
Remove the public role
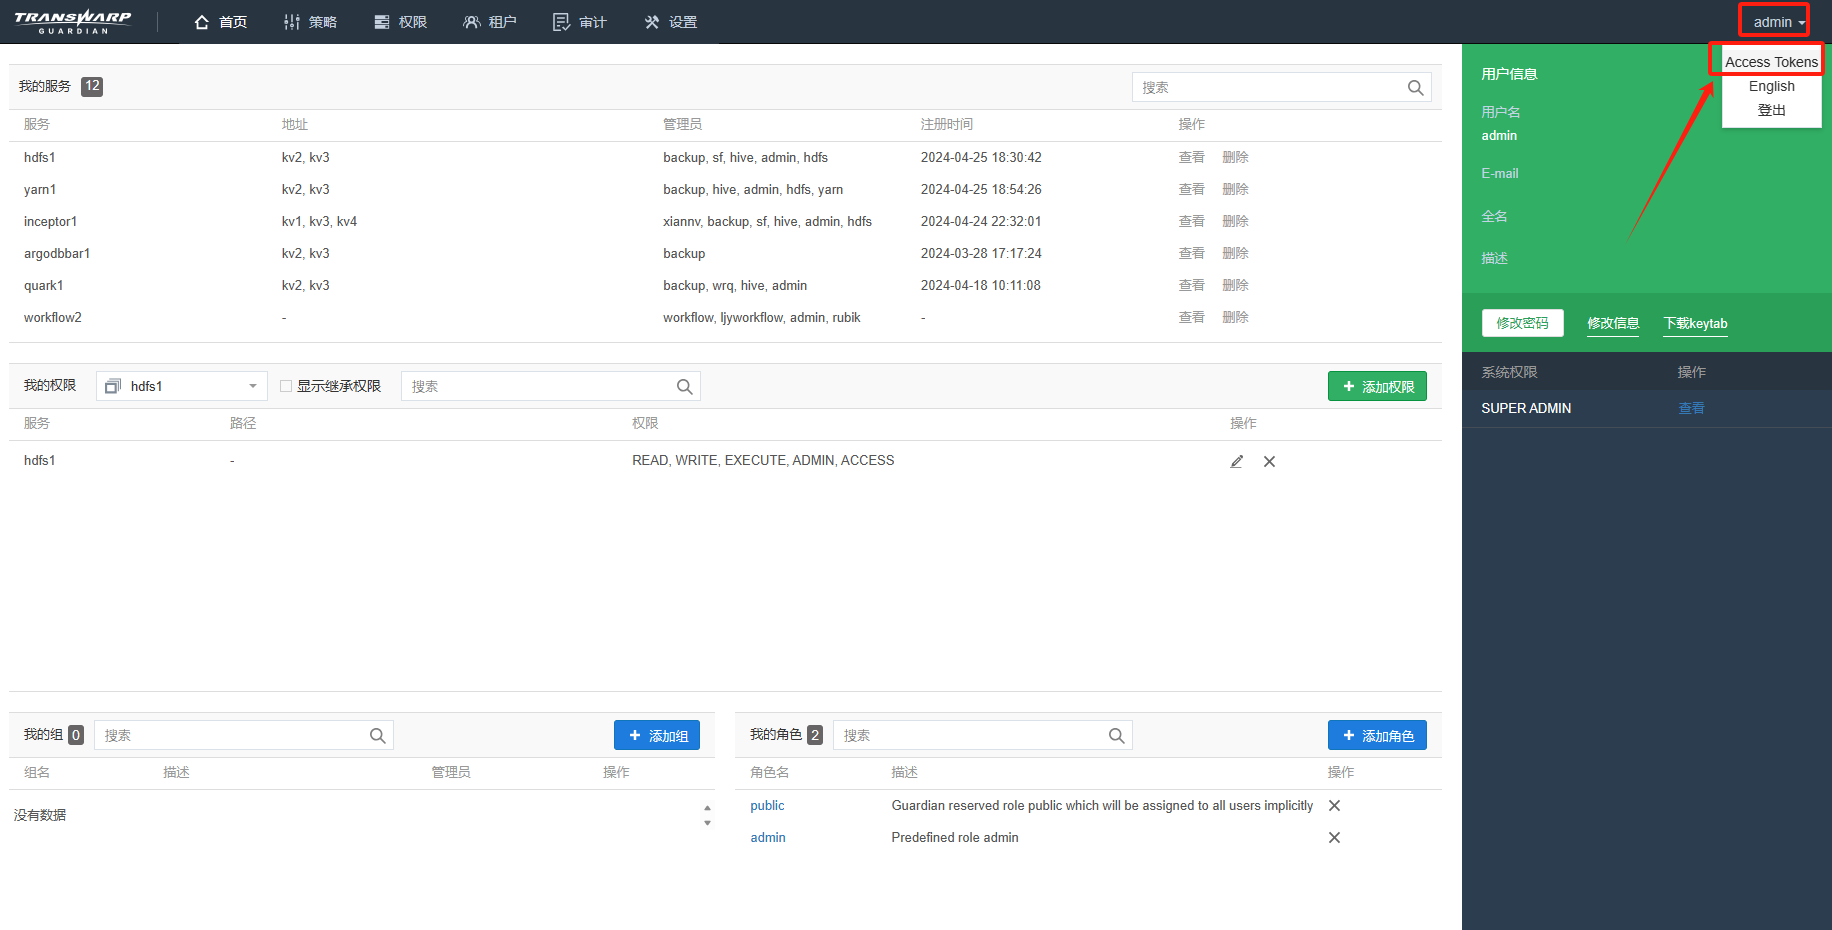point(1334,805)
